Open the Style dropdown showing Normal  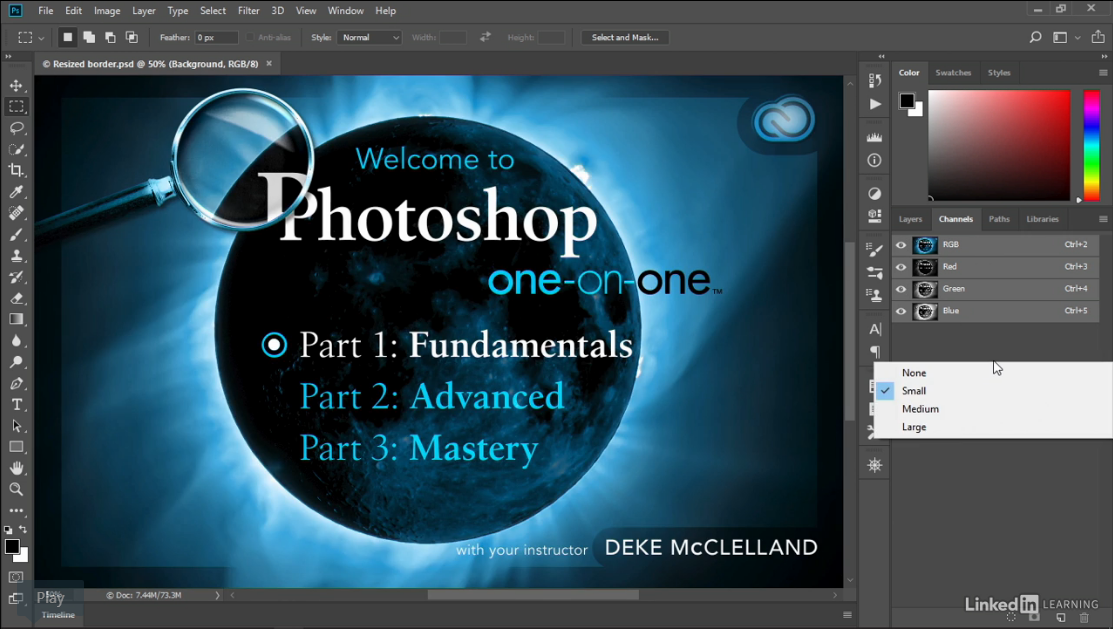coord(371,38)
